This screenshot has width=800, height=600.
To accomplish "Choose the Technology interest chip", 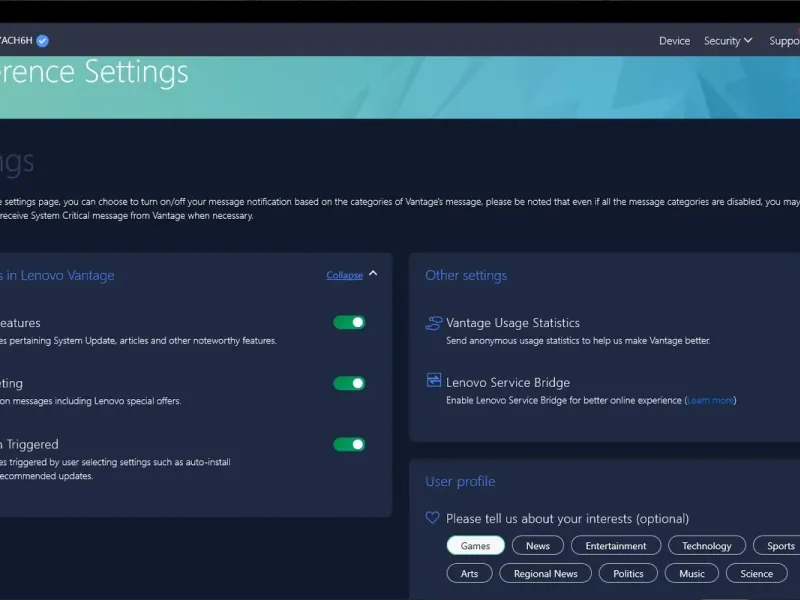I will [707, 545].
